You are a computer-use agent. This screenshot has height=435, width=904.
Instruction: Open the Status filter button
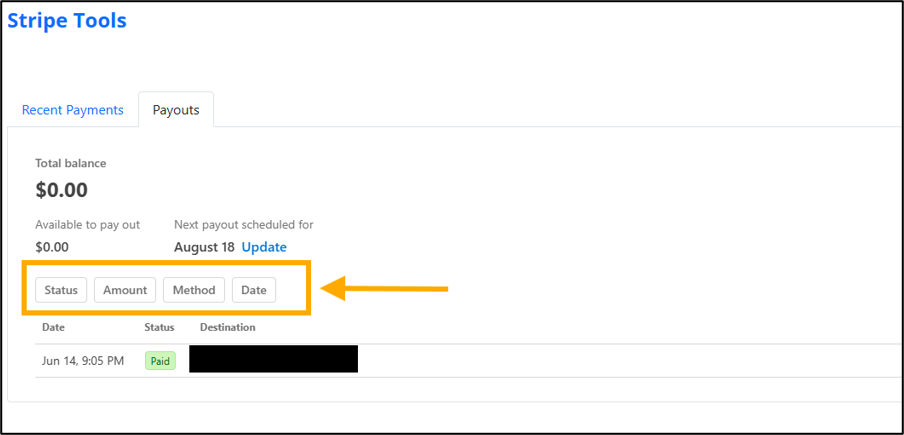point(61,290)
